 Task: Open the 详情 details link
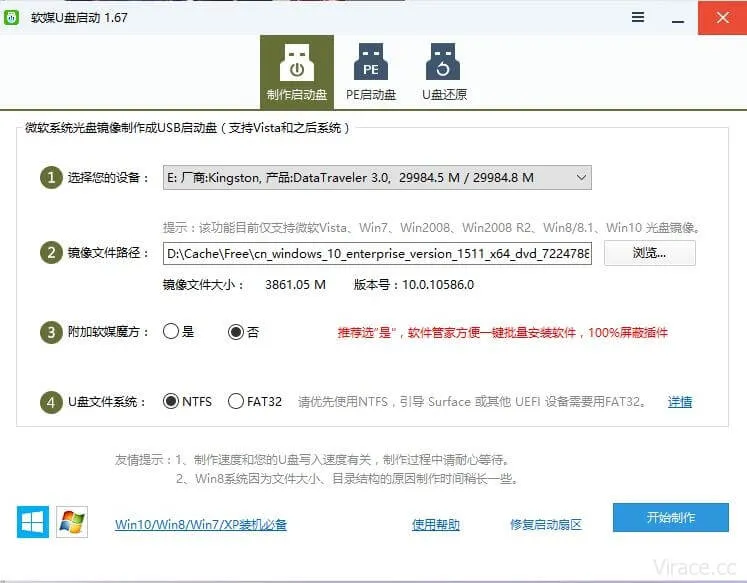[x=680, y=402]
